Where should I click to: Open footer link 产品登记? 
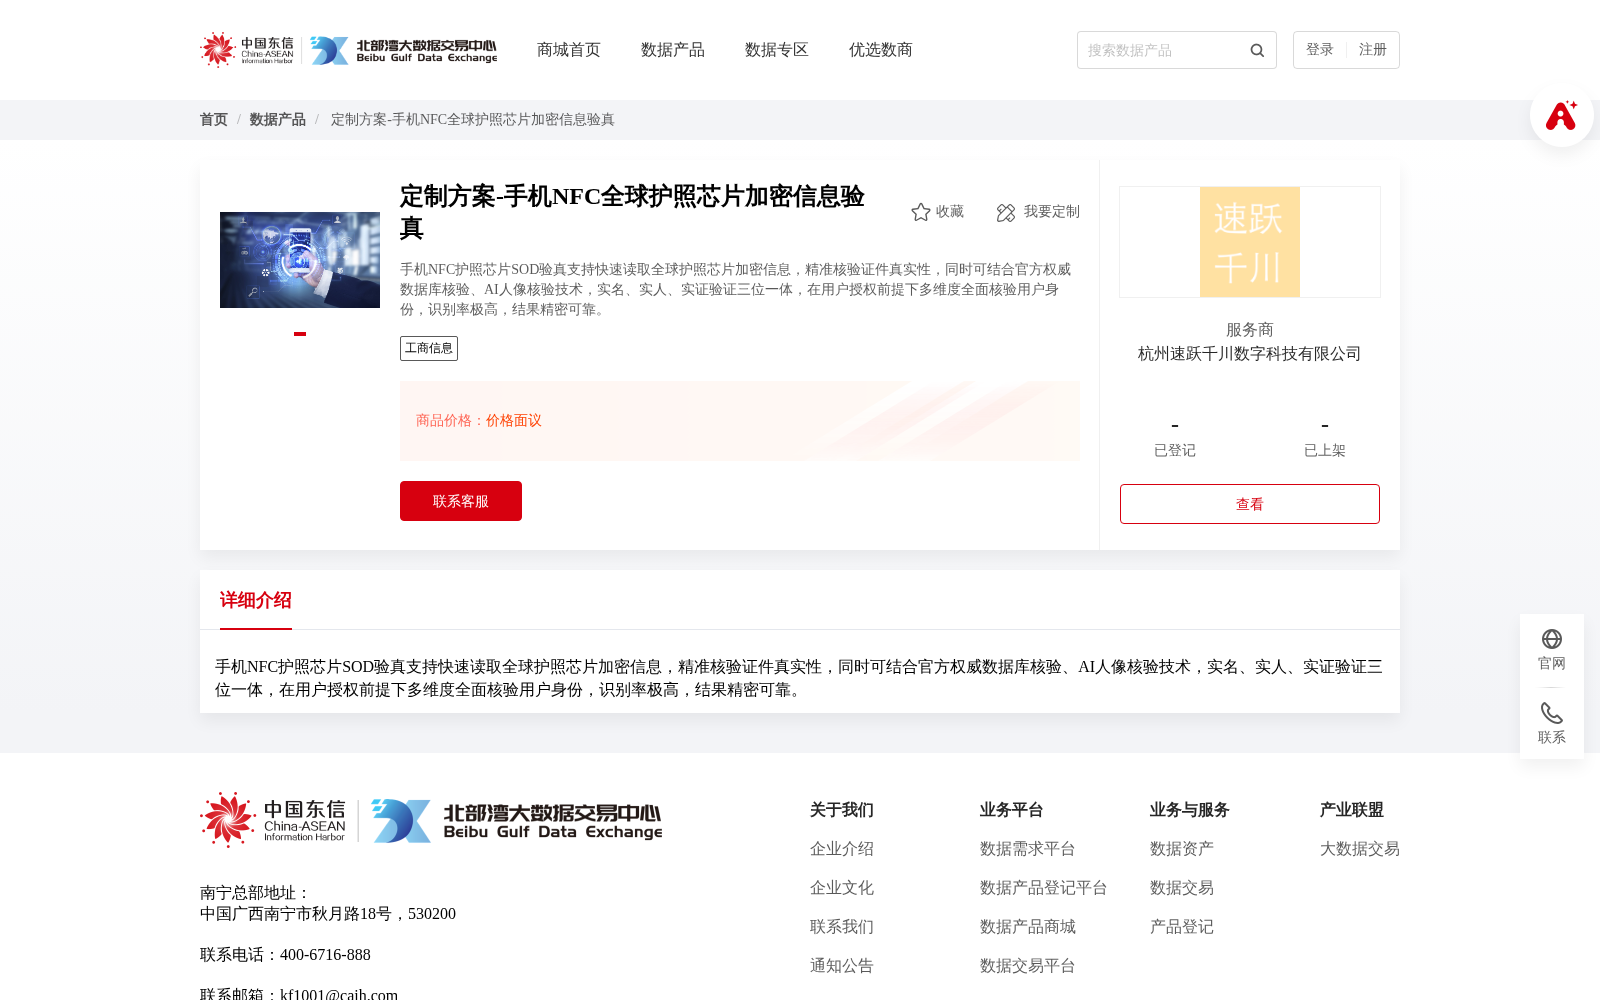pyautogui.click(x=1182, y=927)
